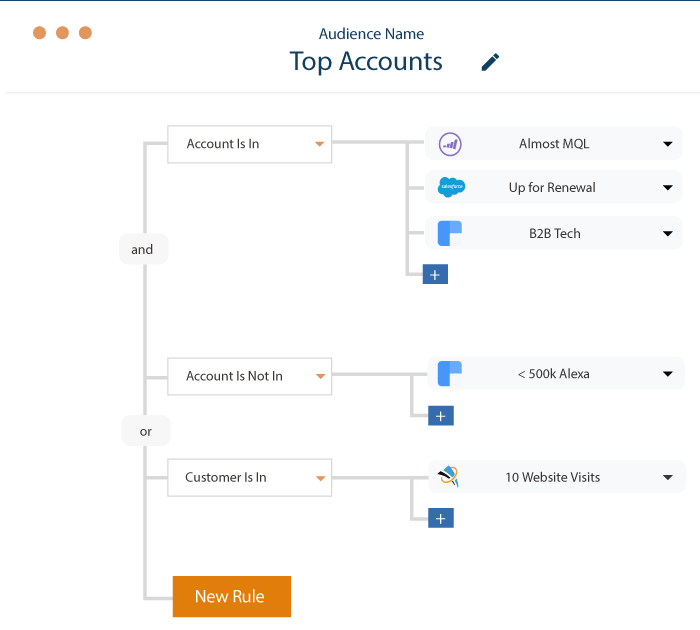The width and height of the screenshot is (700, 630).
Task: Click the New Rule button
Action: [x=232, y=597]
